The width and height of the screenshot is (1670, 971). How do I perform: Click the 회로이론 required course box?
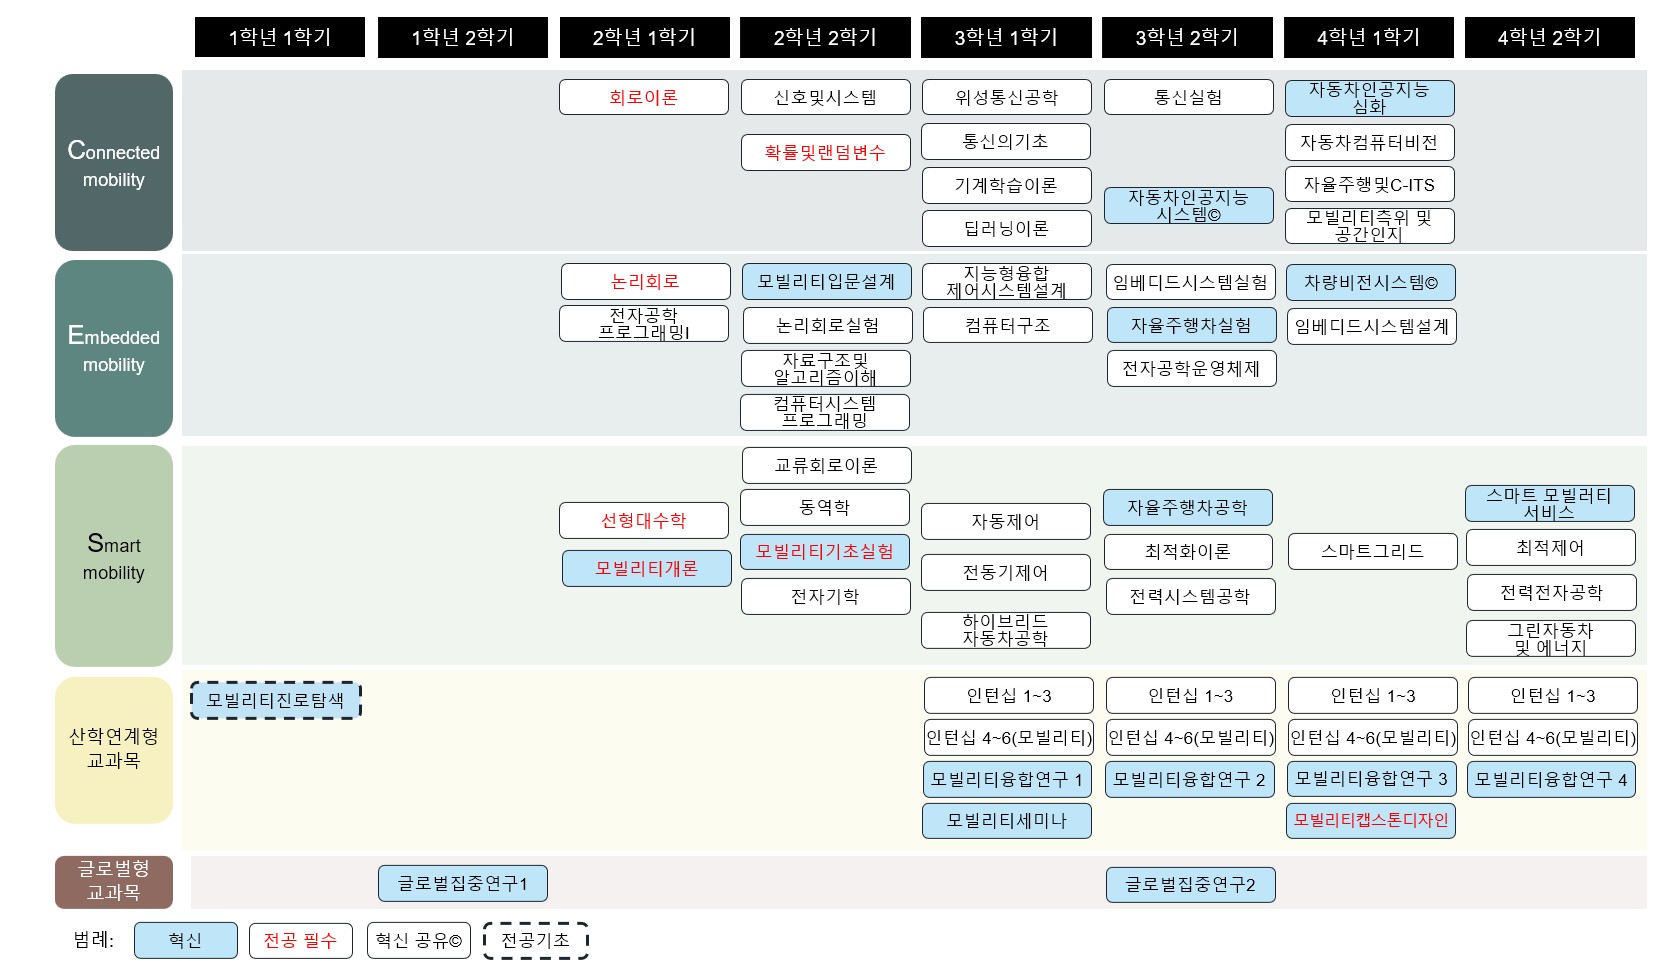click(x=644, y=98)
